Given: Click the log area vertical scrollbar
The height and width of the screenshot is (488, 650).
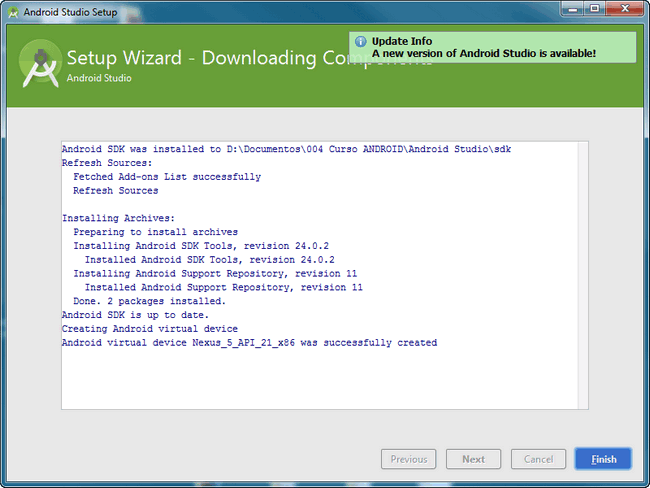Looking at the screenshot, I should [x=583, y=275].
